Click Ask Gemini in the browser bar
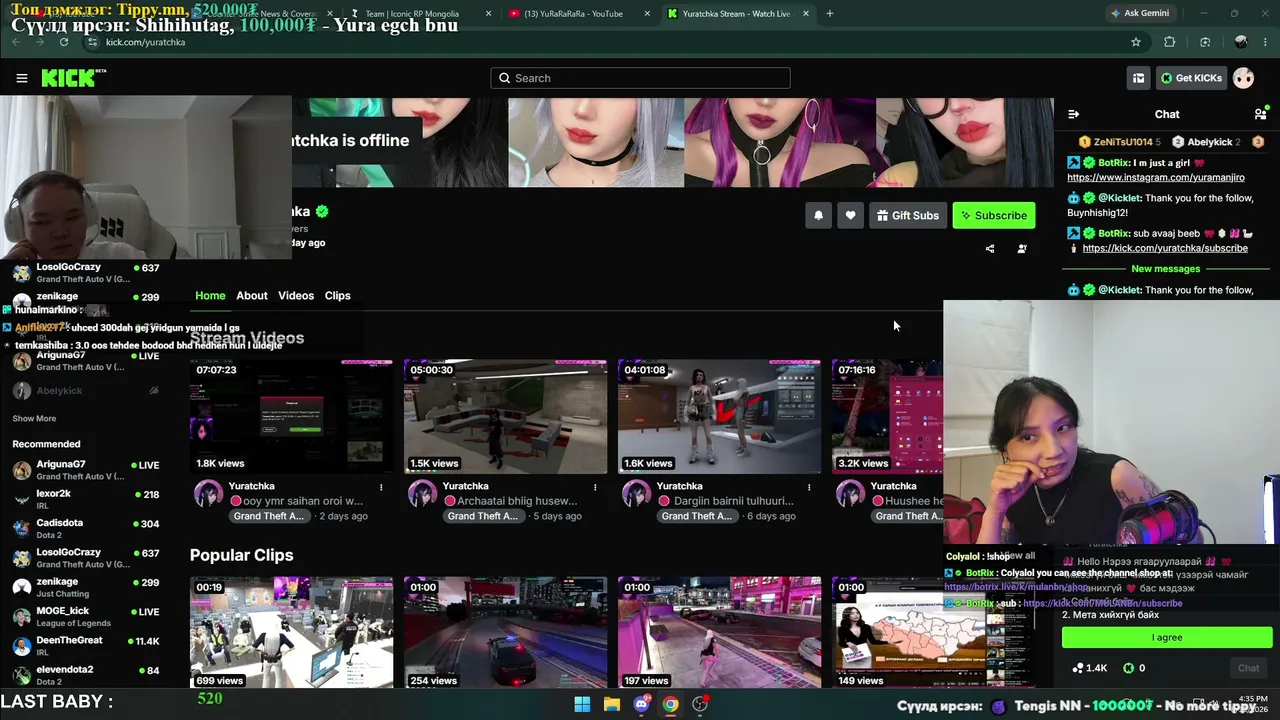The width and height of the screenshot is (1280, 720). pyautogui.click(x=1140, y=13)
